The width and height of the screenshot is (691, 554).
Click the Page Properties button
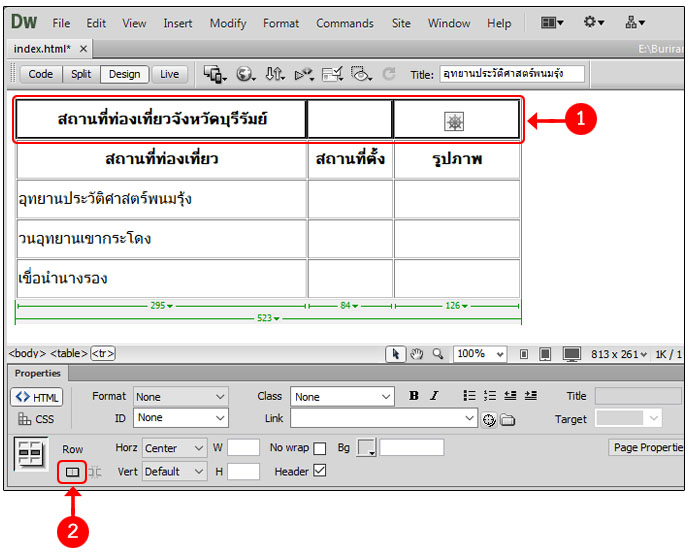tap(648, 447)
